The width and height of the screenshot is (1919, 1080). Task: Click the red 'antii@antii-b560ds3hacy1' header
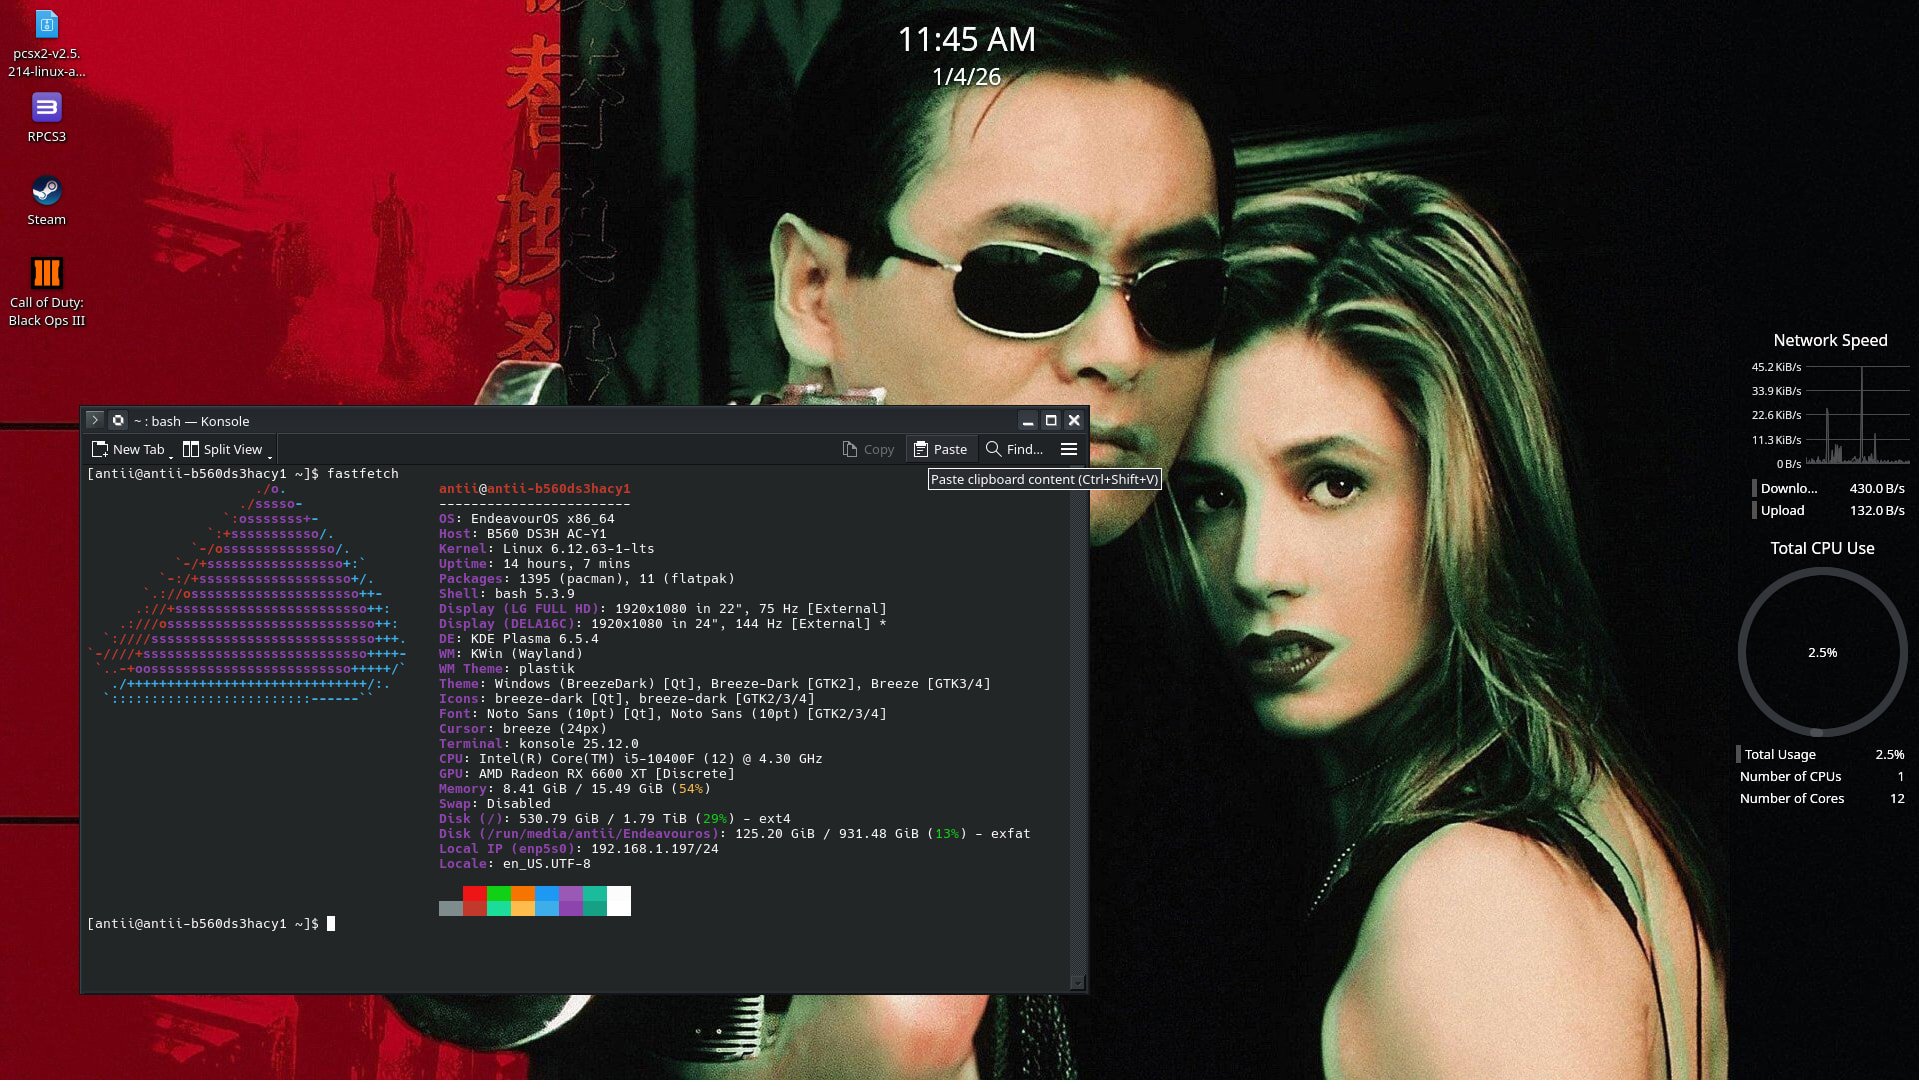tap(535, 488)
